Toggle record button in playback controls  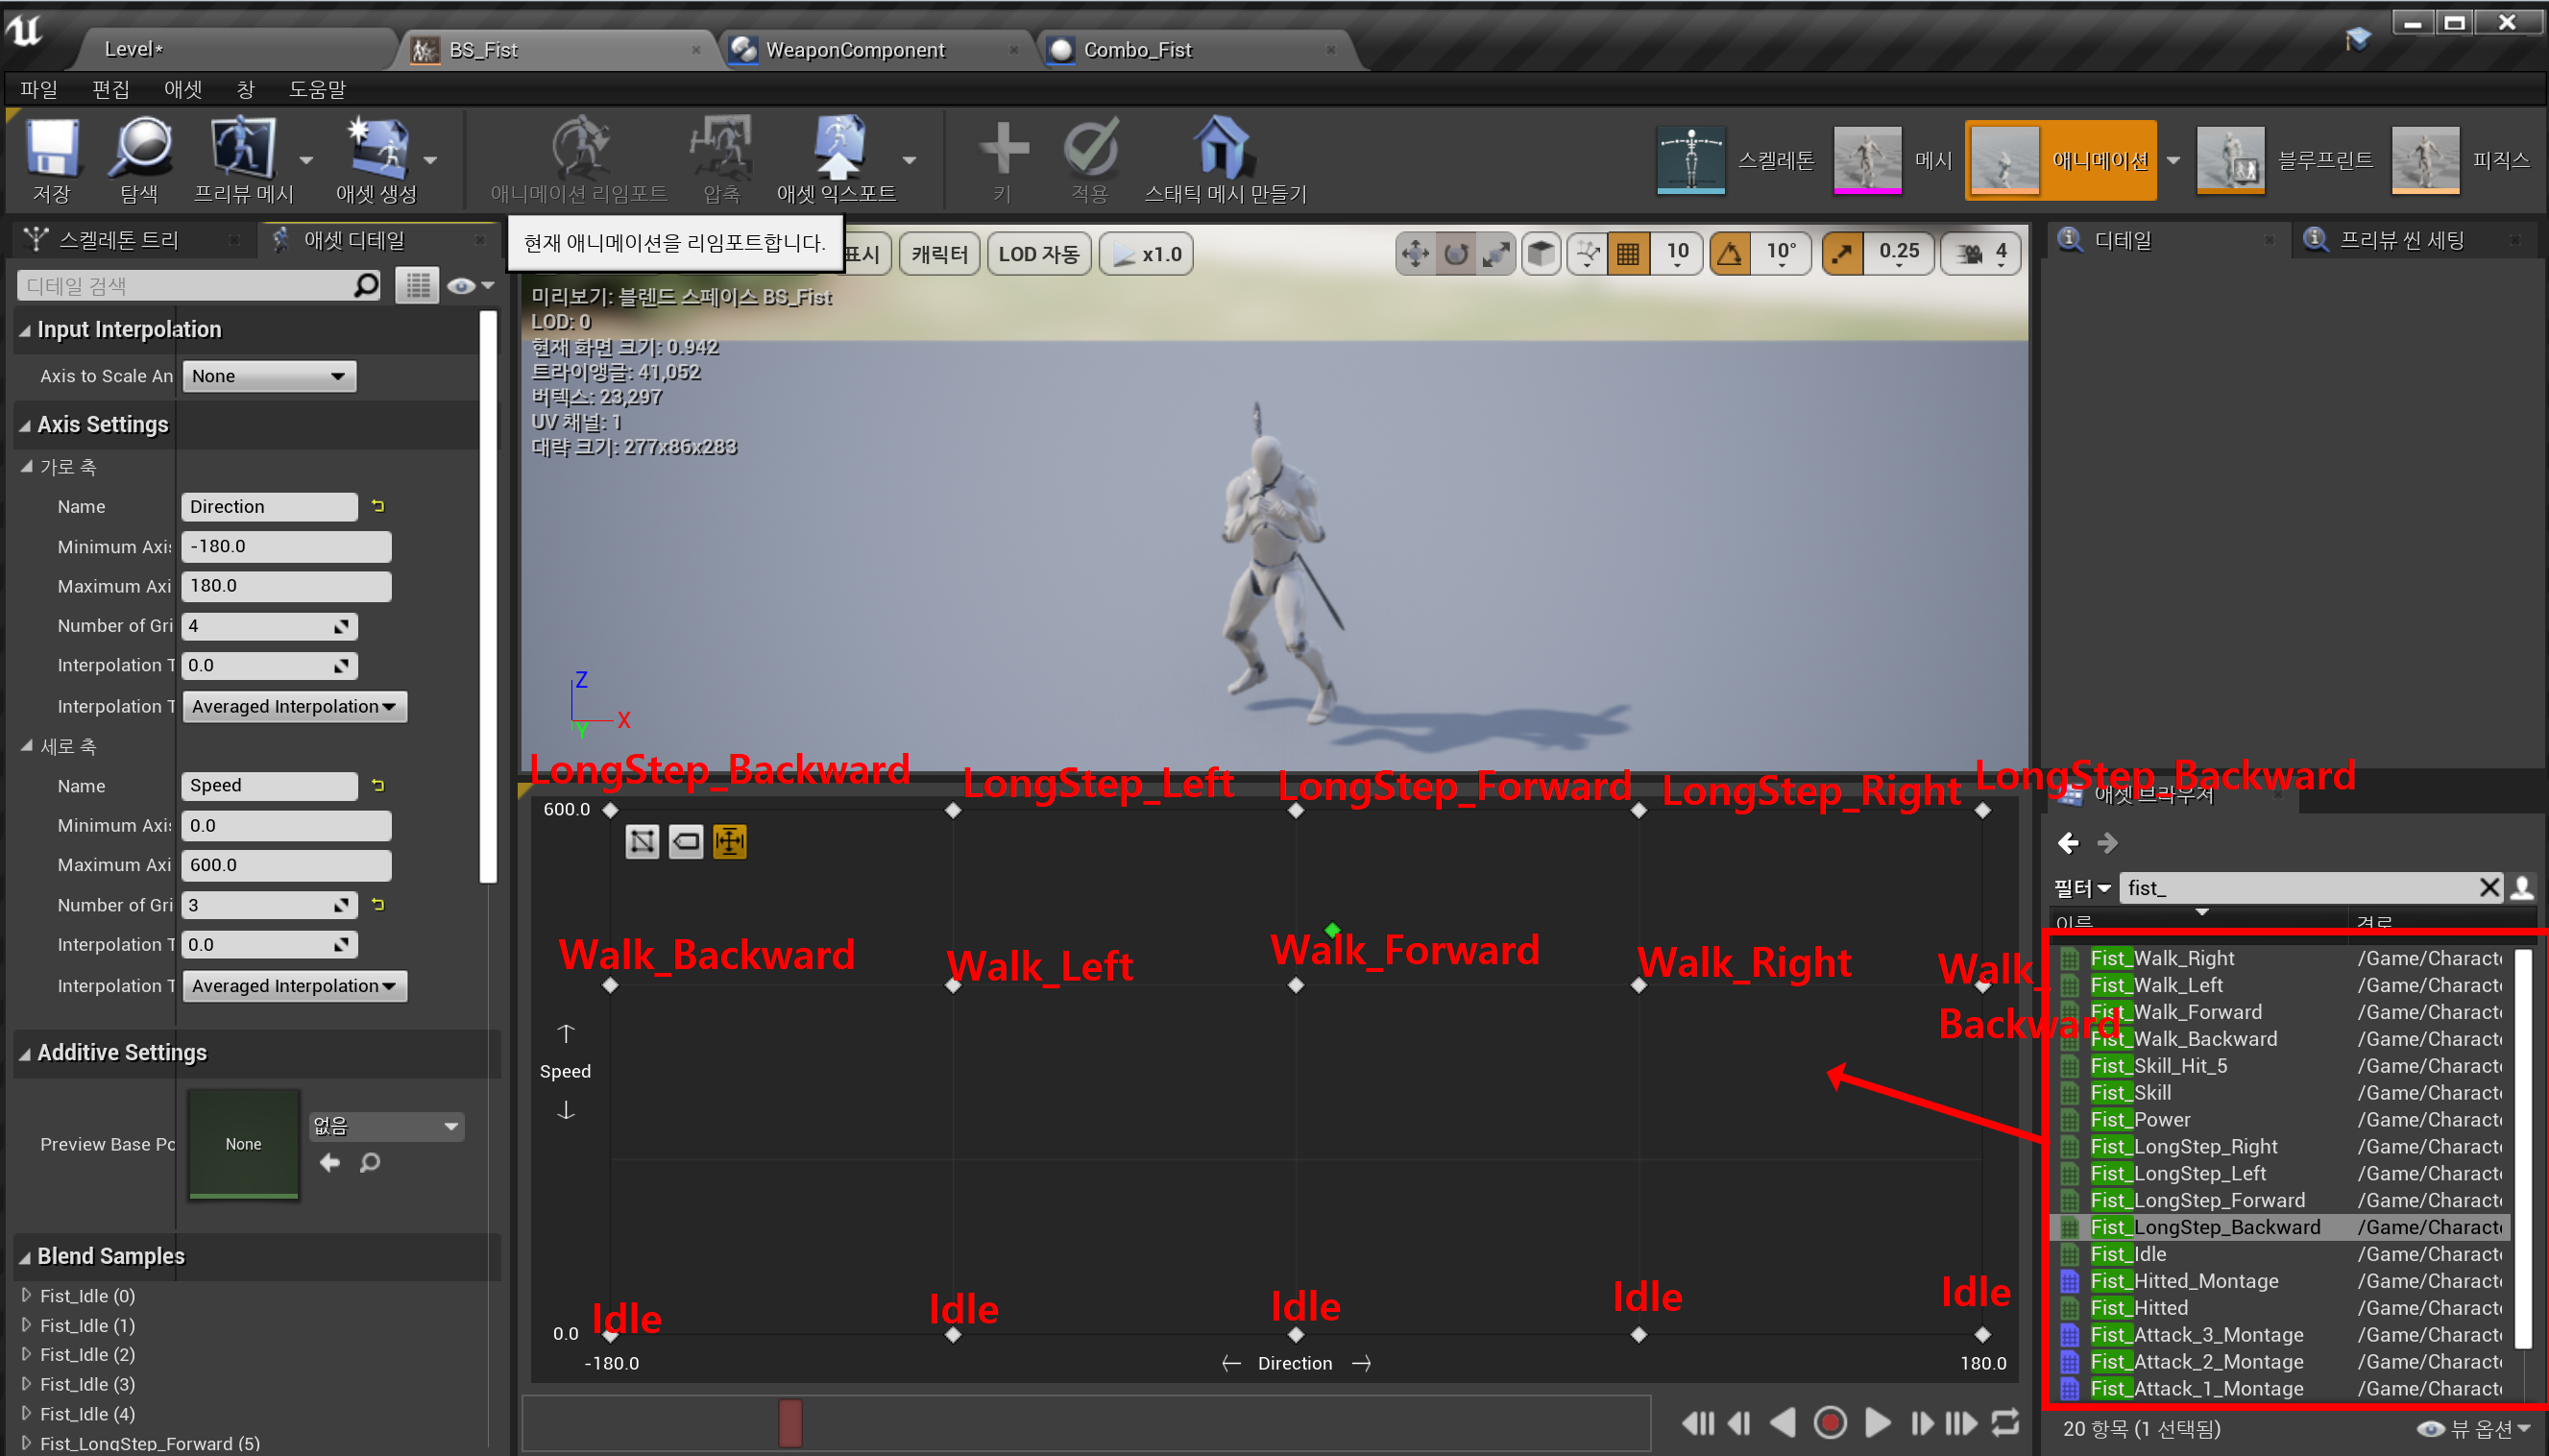pos(1830,1422)
